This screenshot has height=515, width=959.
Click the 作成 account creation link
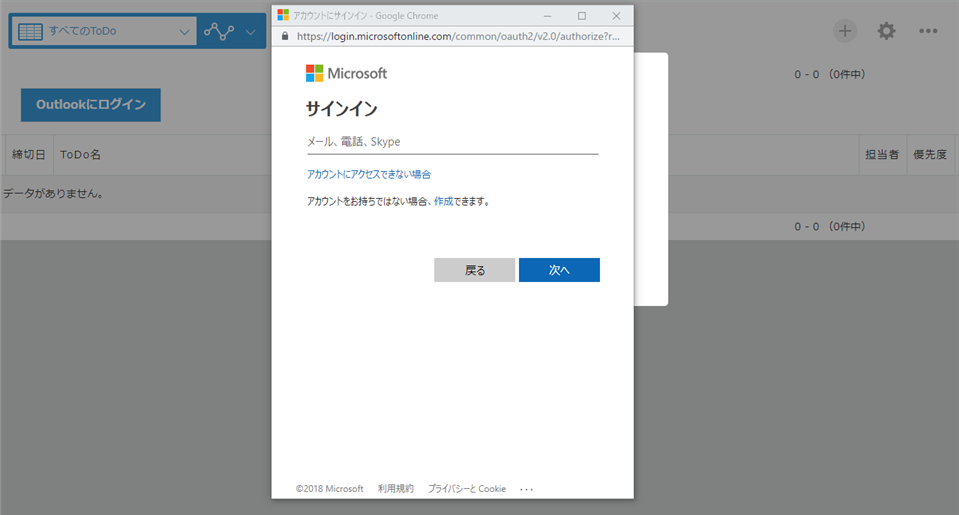click(x=443, y=201)
